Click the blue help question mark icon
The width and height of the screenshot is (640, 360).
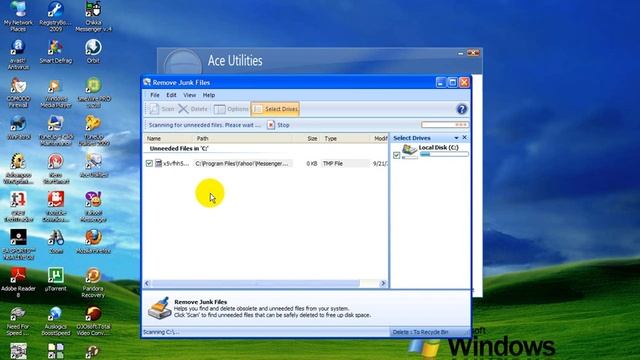(462, 109)
